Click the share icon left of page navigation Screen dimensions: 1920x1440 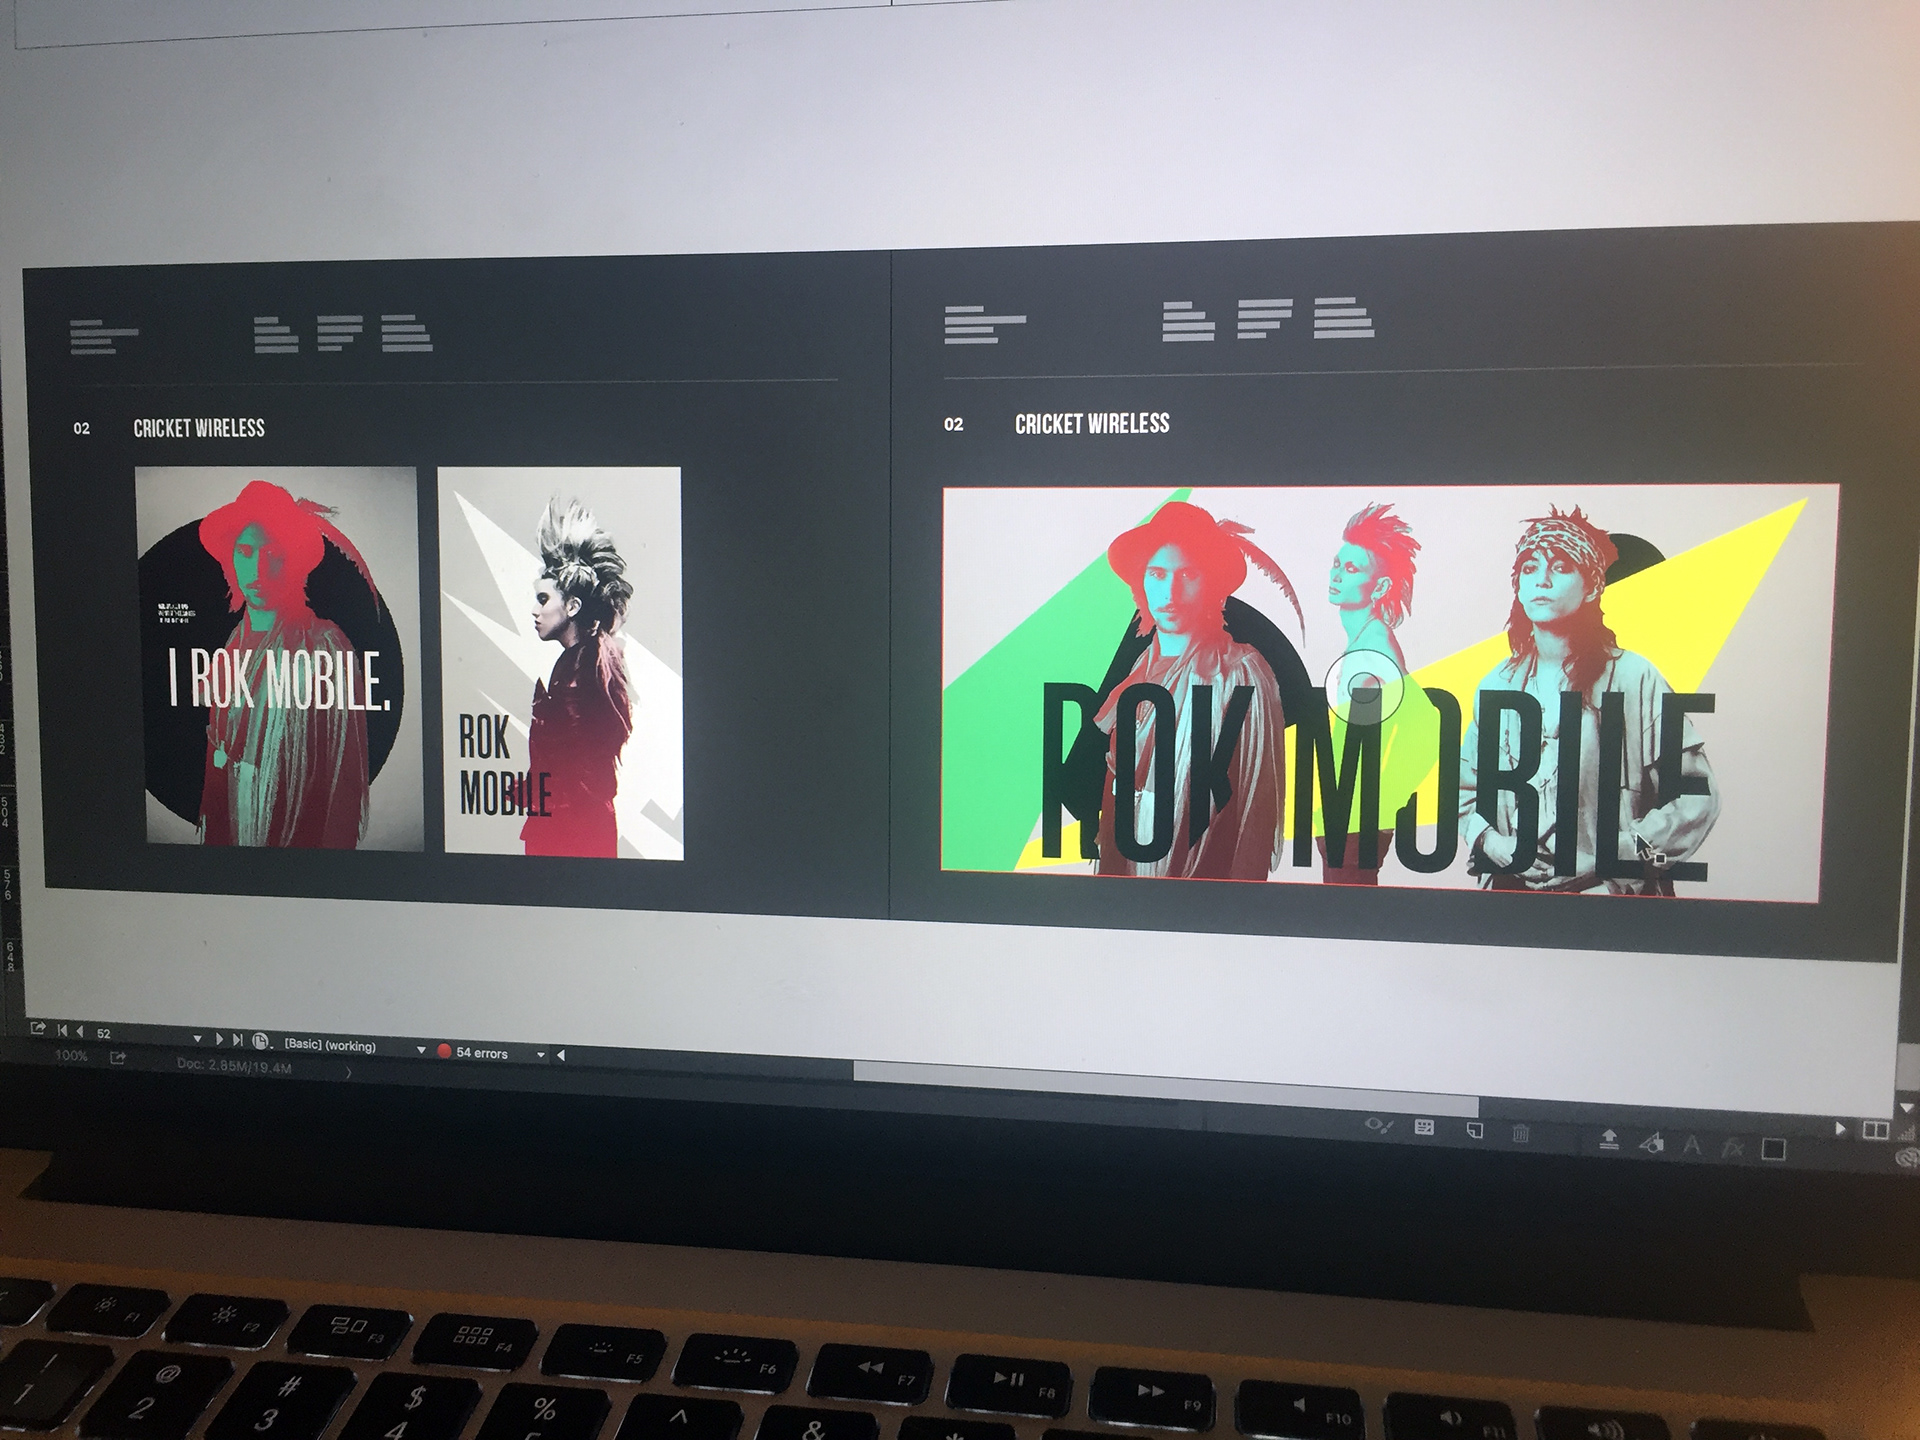point(37,1028)
